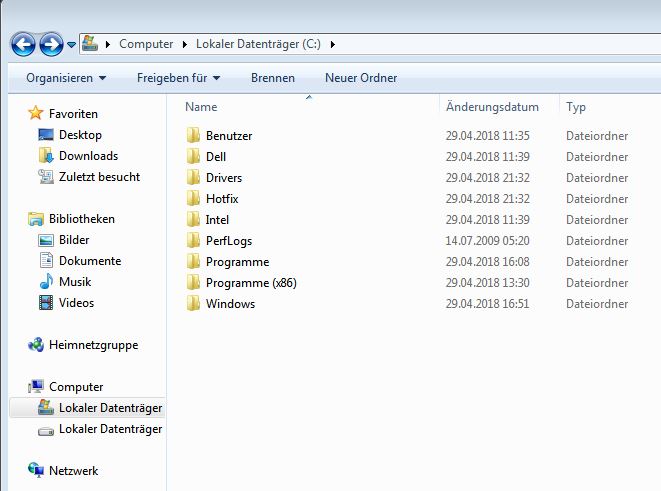Expand the Computer breadcrumb arrow
The height and width of the screenshot is (491, 661).
pyautogui.click(x=183, y=44)
